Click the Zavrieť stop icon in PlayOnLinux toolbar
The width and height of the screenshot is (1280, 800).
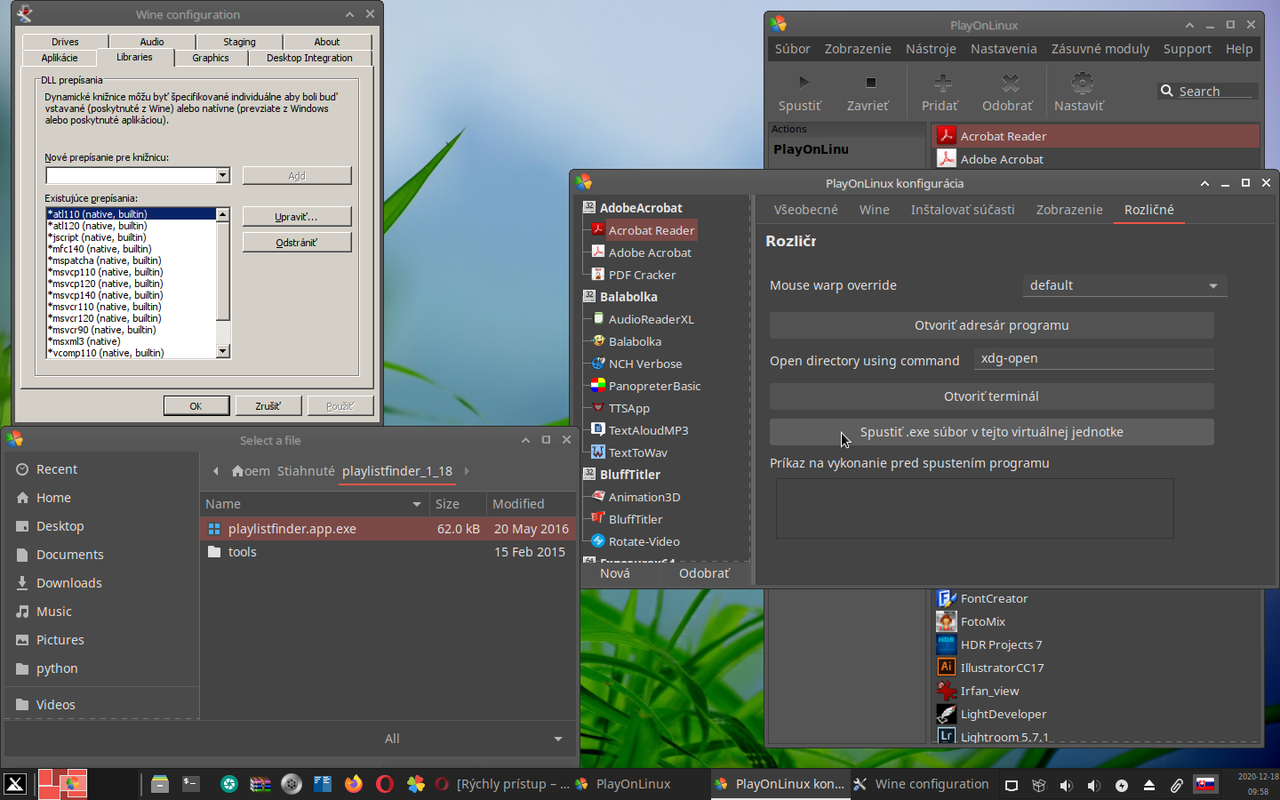tap(870, 82)
